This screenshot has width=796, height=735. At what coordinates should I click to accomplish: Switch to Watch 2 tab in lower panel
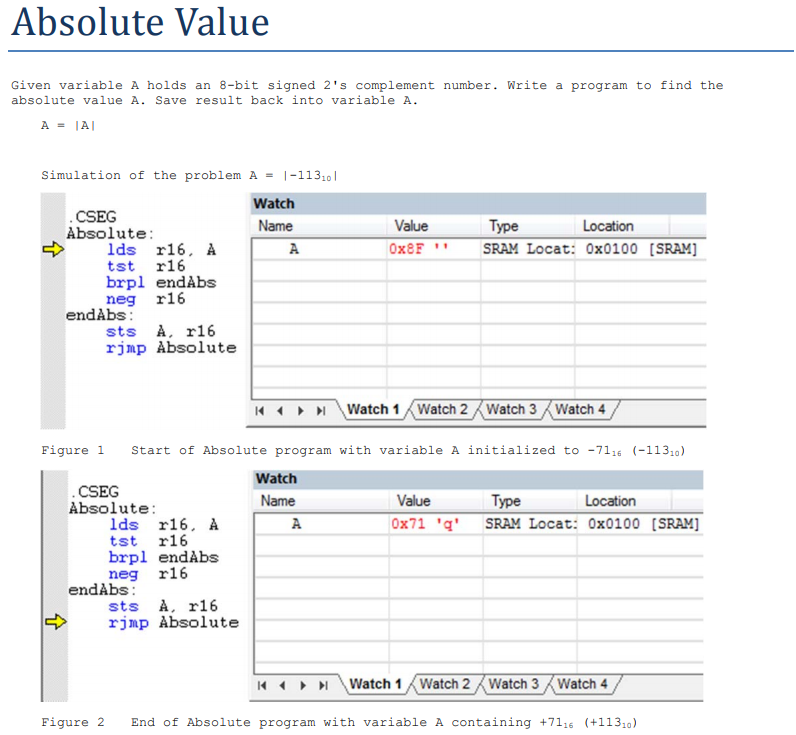coord(445,684)
